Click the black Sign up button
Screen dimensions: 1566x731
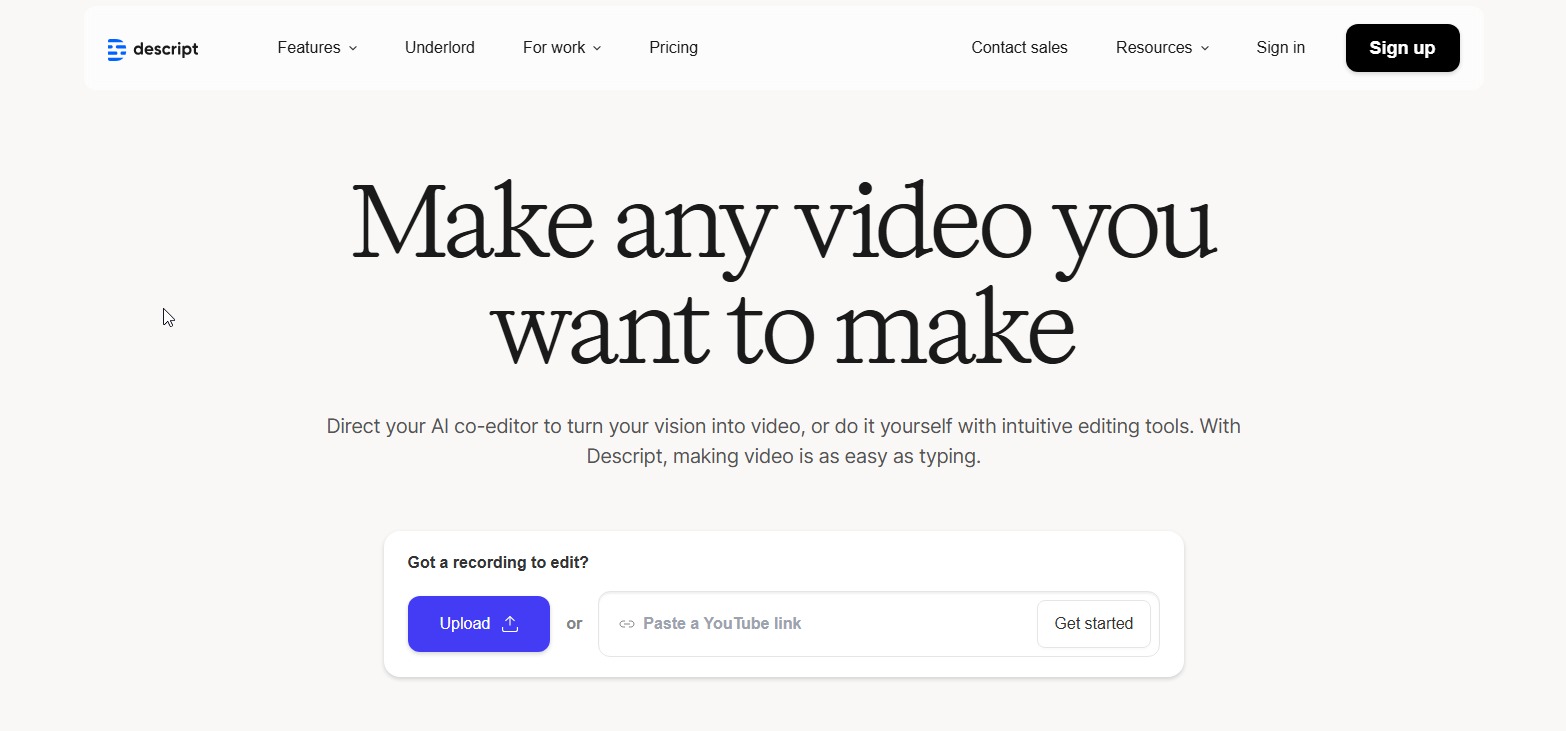pos(1402,48)
